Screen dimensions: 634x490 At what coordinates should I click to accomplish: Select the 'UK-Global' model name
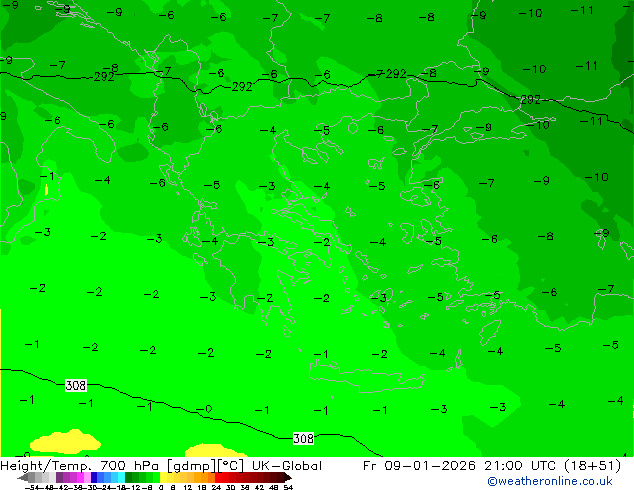[x=287, y=466]
